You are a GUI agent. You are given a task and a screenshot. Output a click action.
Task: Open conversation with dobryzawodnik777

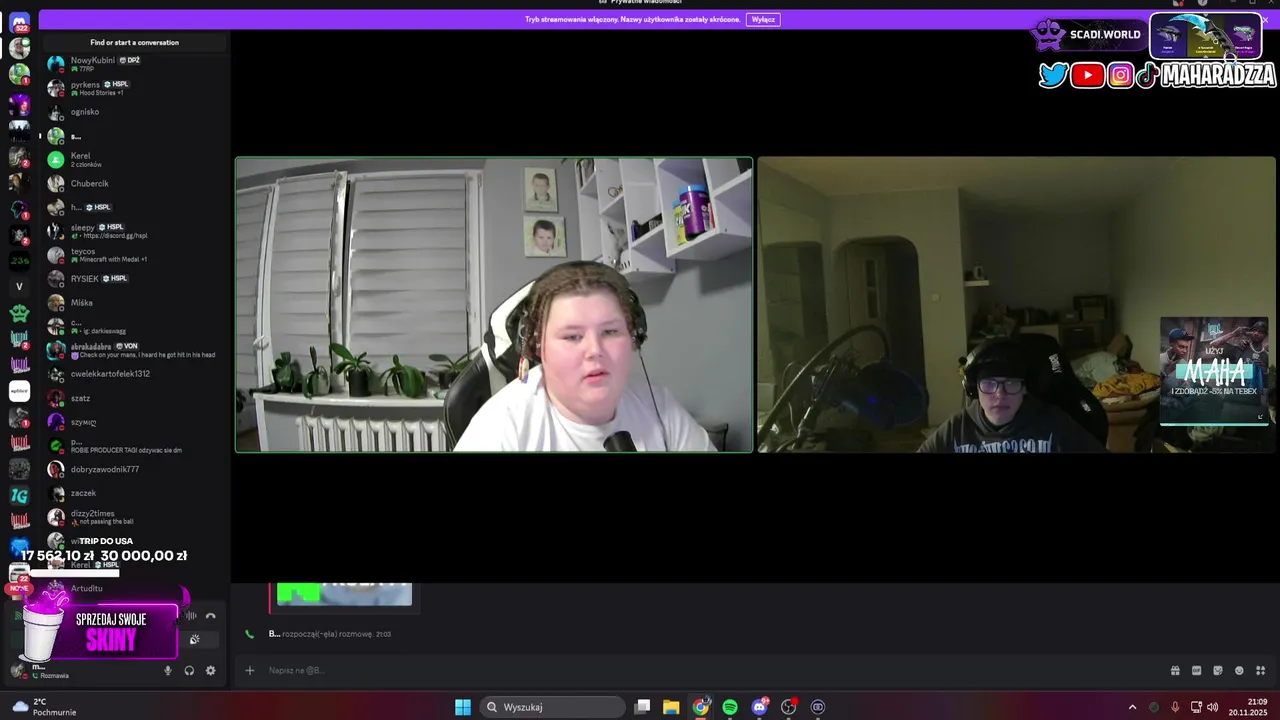(x=134, y=469)
